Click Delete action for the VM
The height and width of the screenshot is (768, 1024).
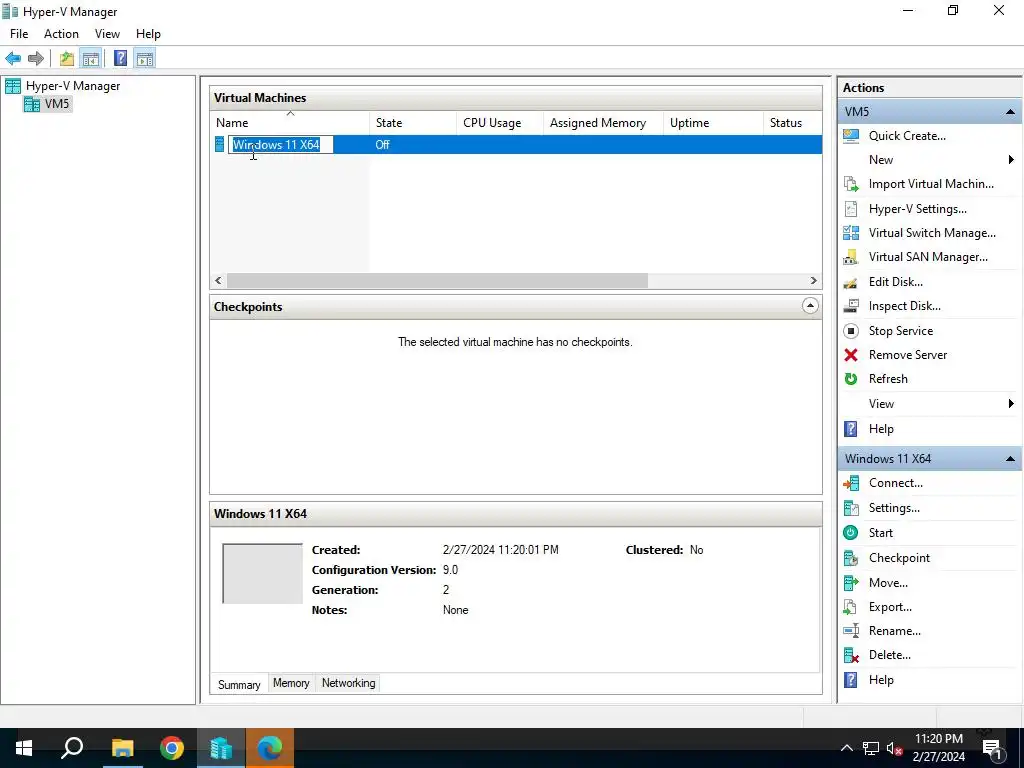coord(889,655)
